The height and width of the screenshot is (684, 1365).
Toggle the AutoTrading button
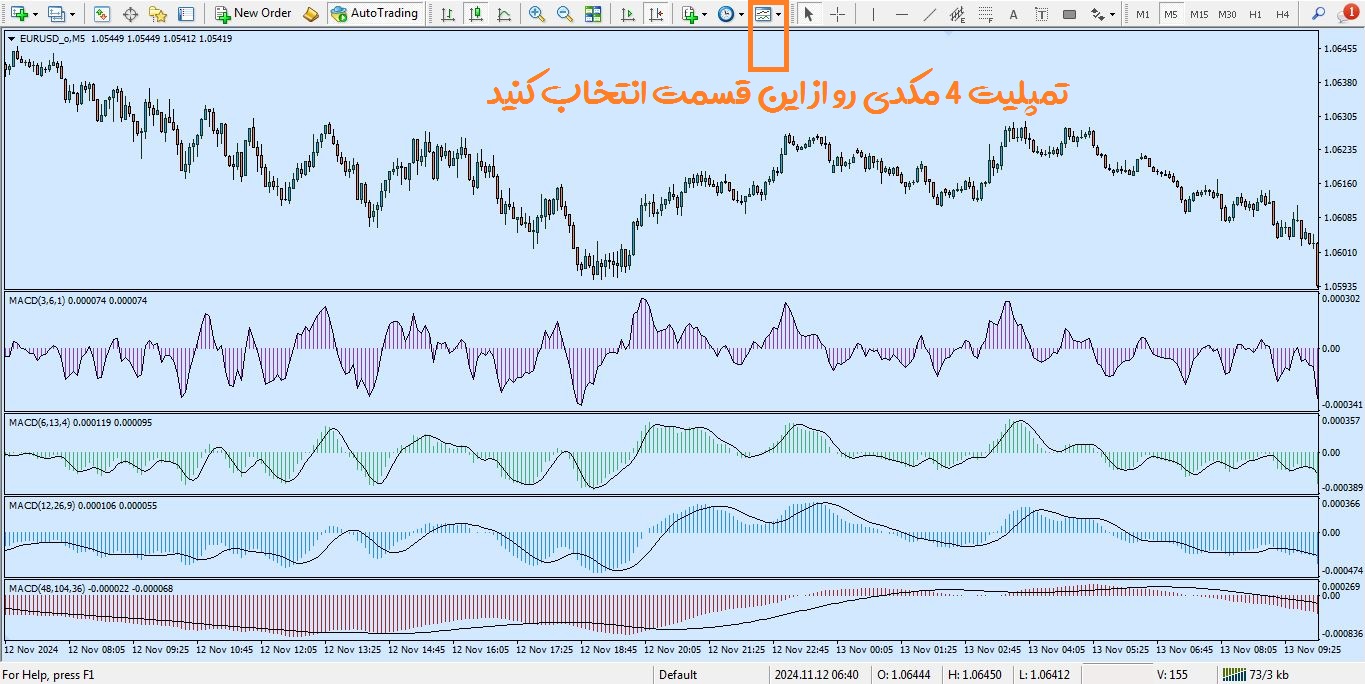[x=374, y=14]
